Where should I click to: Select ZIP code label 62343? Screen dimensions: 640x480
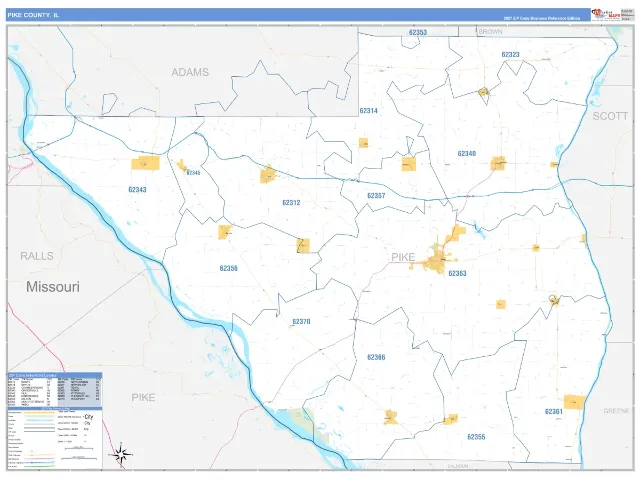click(137, 189)
